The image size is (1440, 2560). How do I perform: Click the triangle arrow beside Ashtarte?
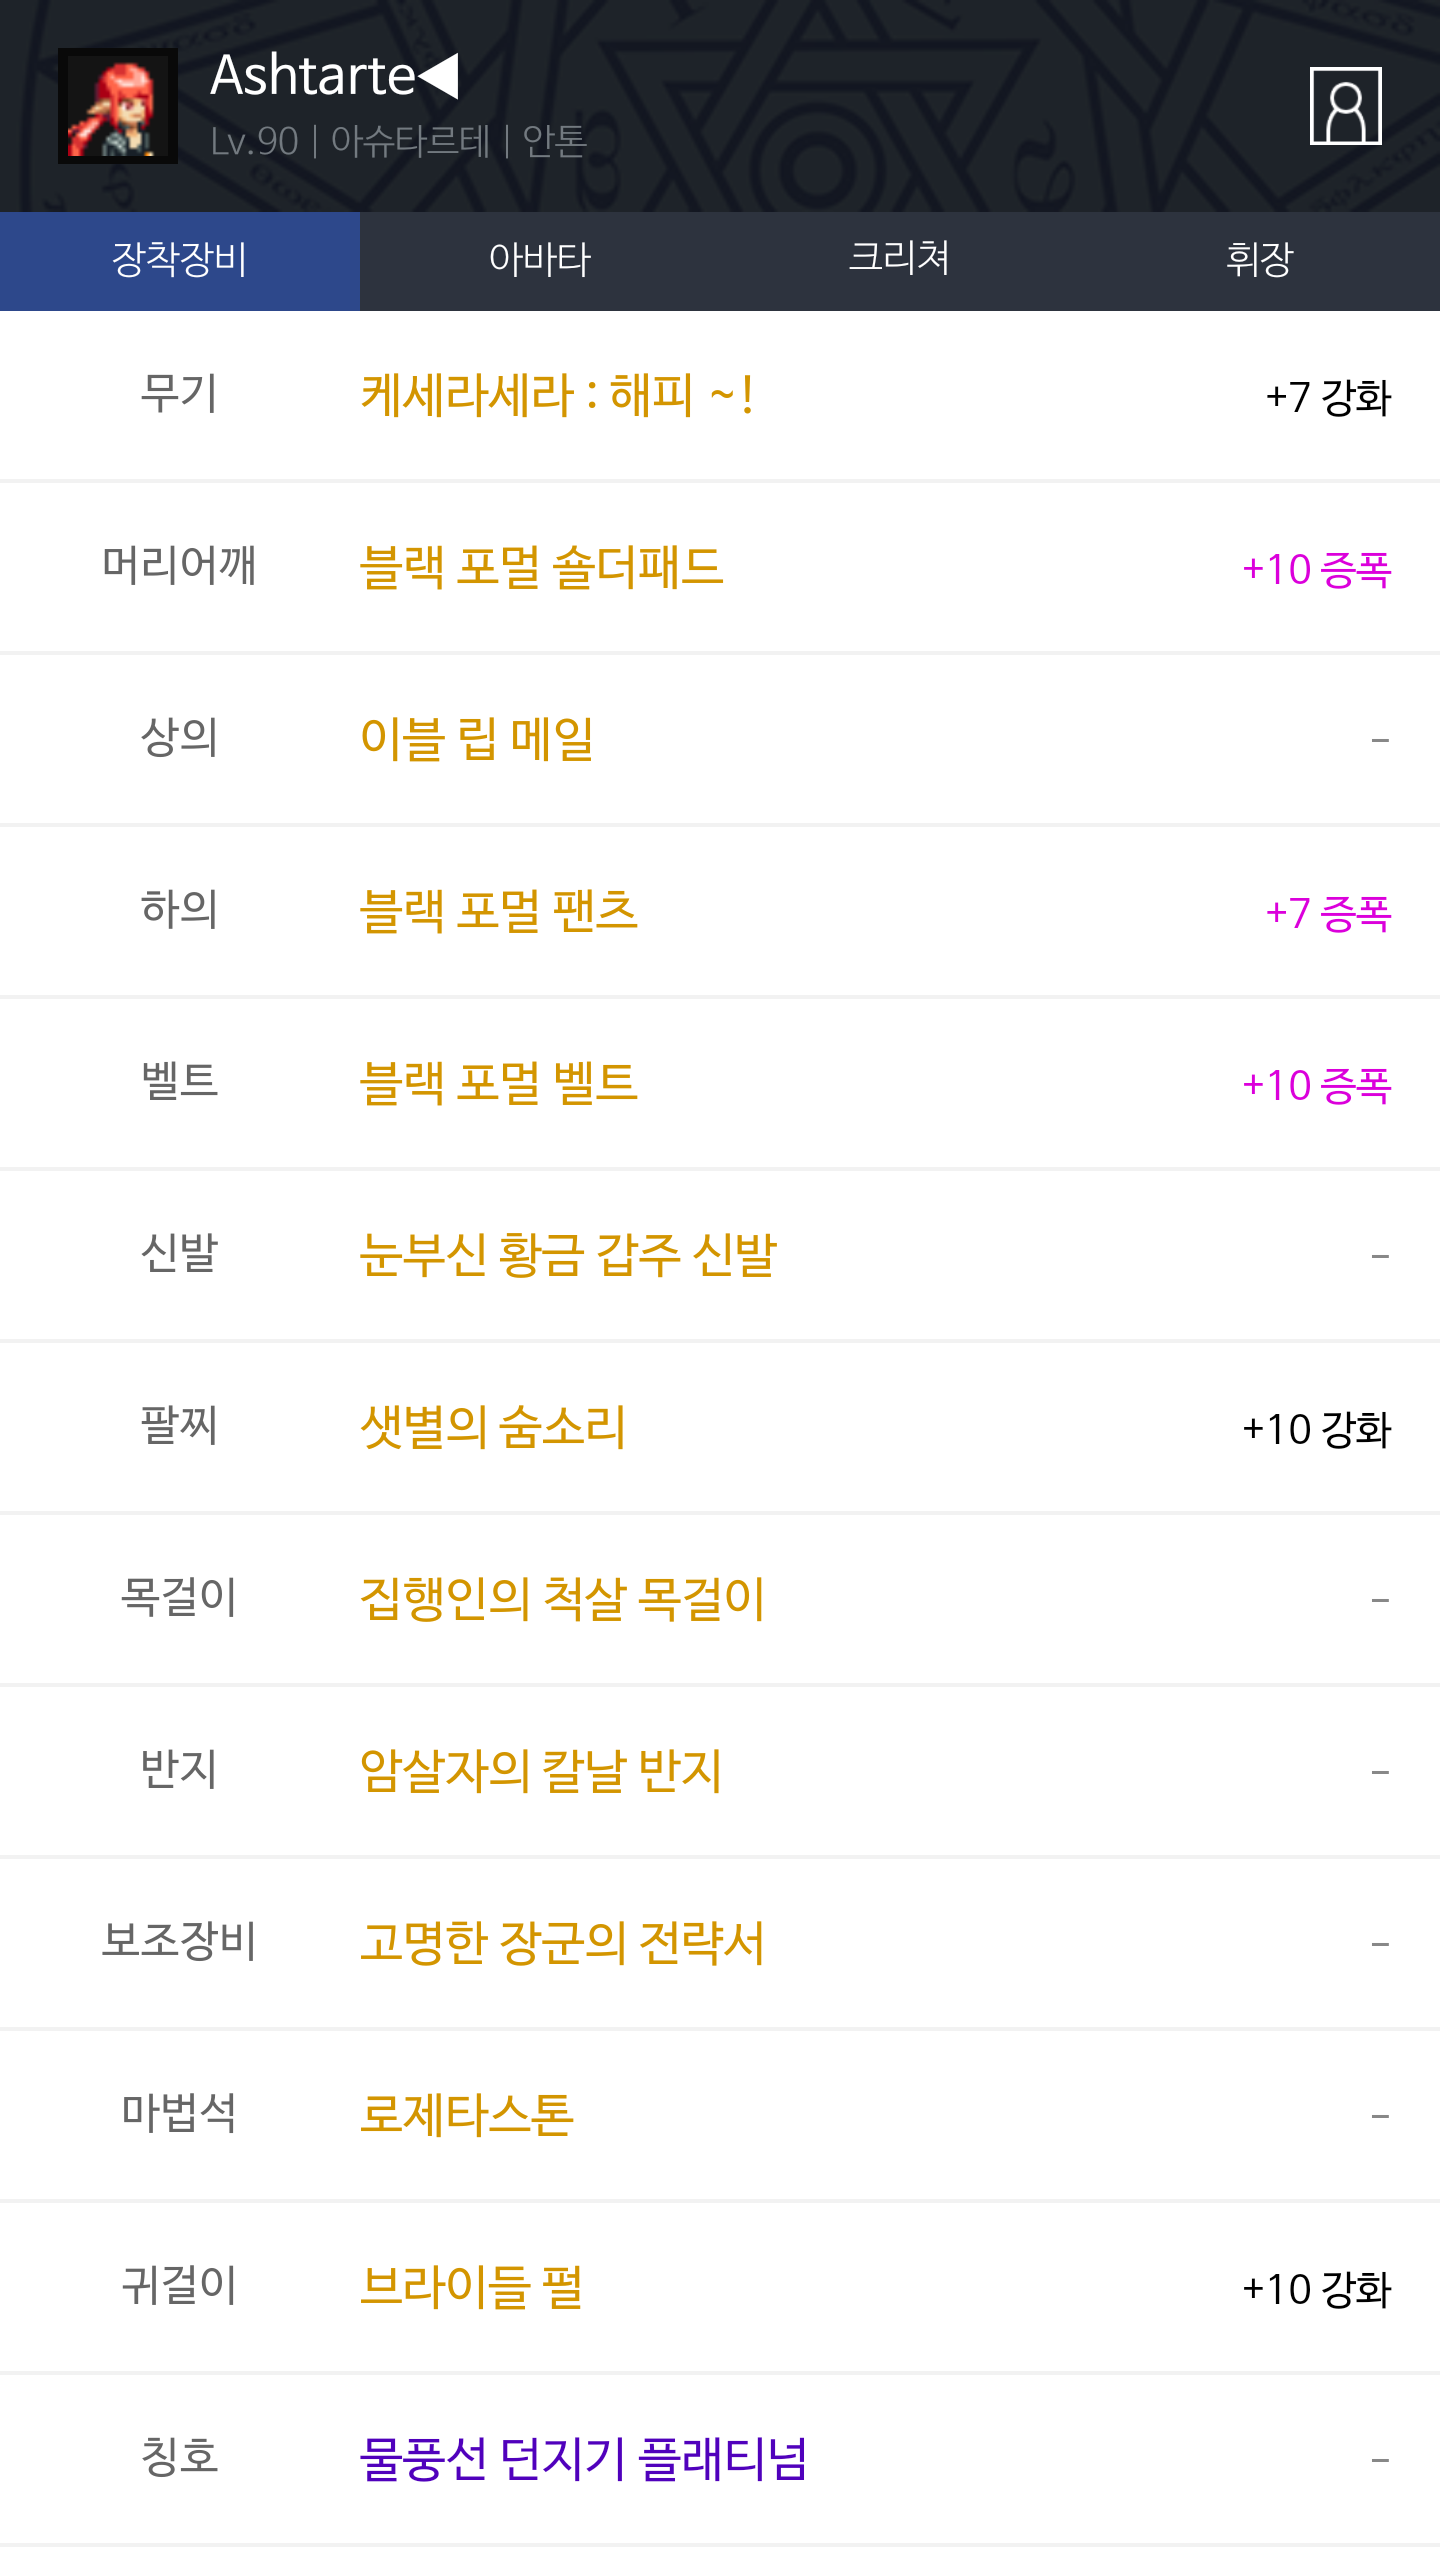tap(439, 76)
